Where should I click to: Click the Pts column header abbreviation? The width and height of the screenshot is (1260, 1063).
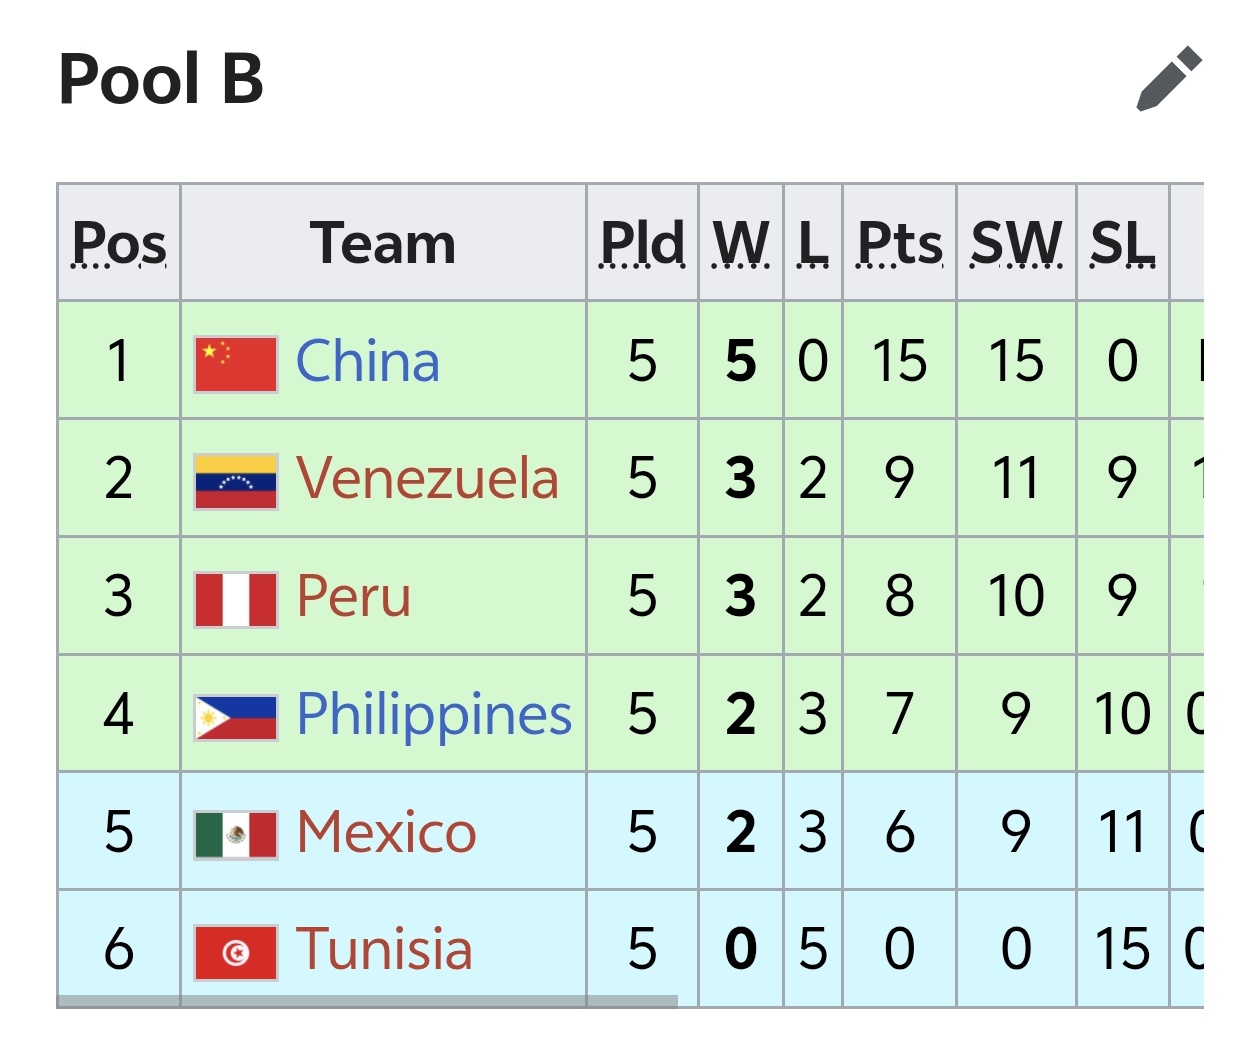(x=900, y=244)
